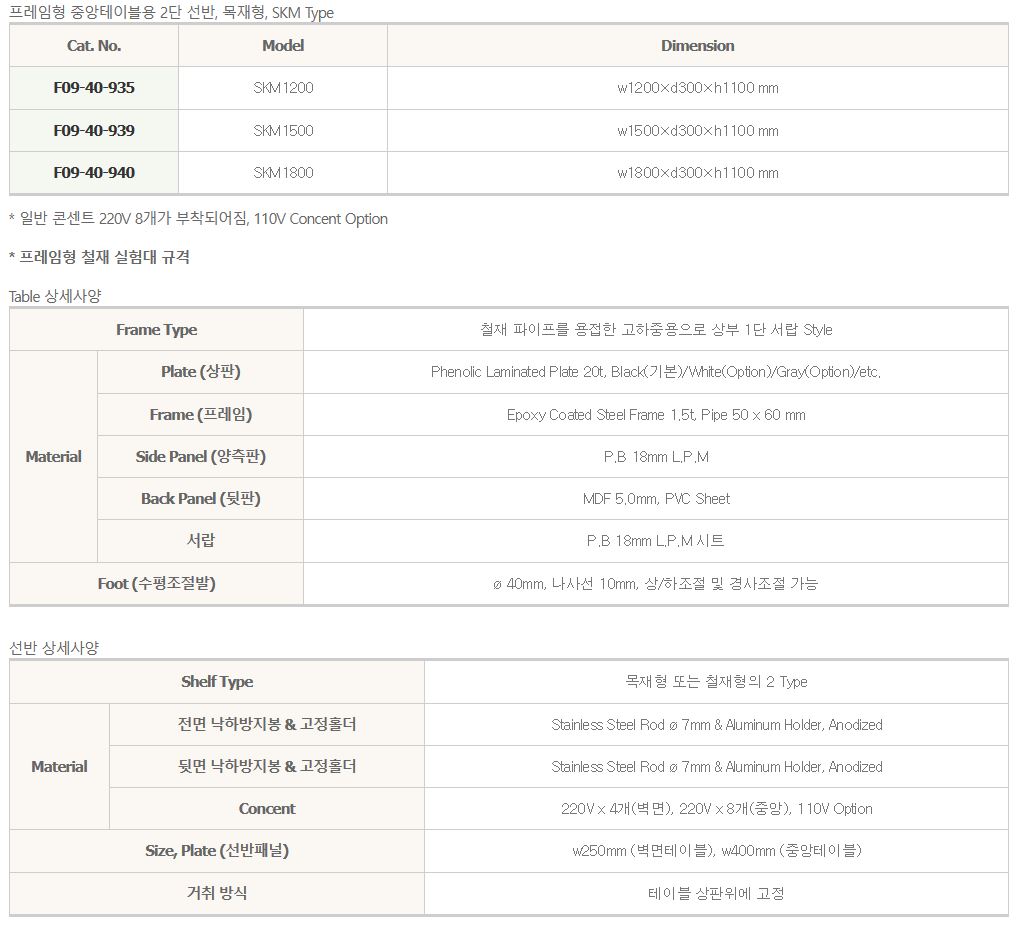The image size is (1023, 925).
Task: Click the Epoxy Coated Steel Frame text
Action: [655, 415]
